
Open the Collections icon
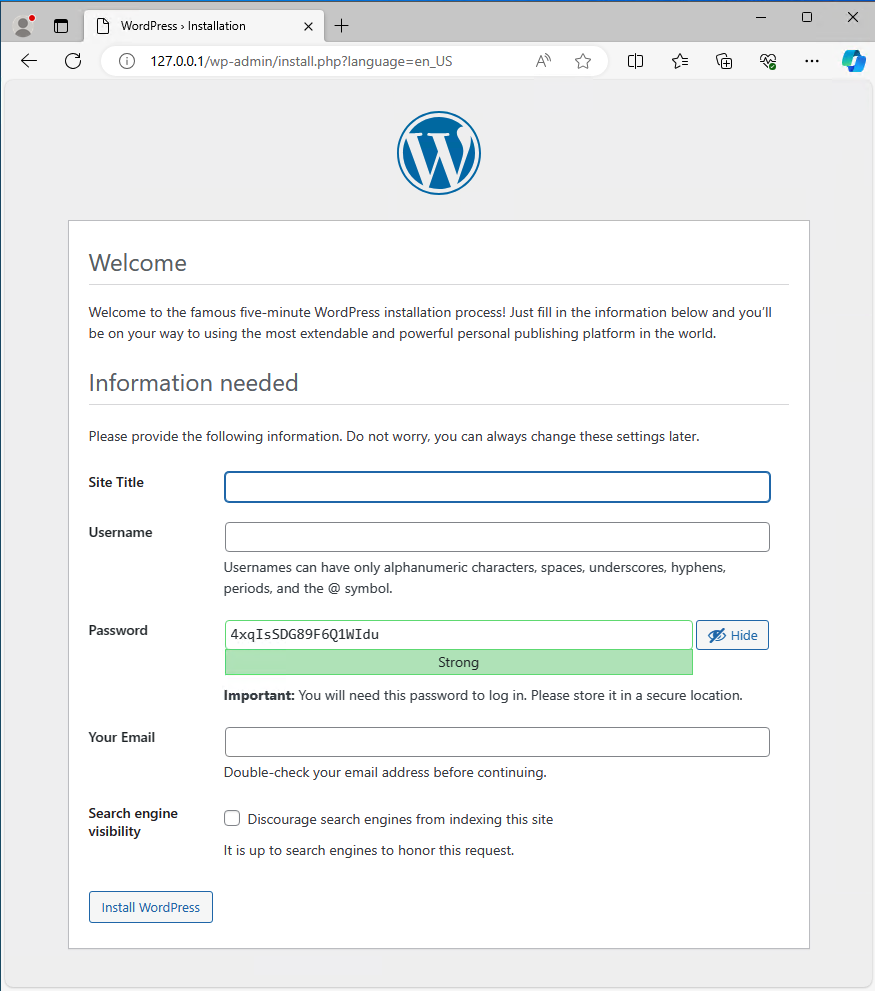(725, 61)
